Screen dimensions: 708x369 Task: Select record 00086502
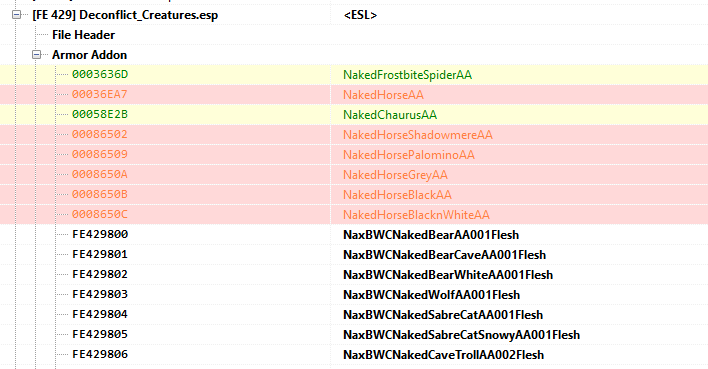coord(100,135)
